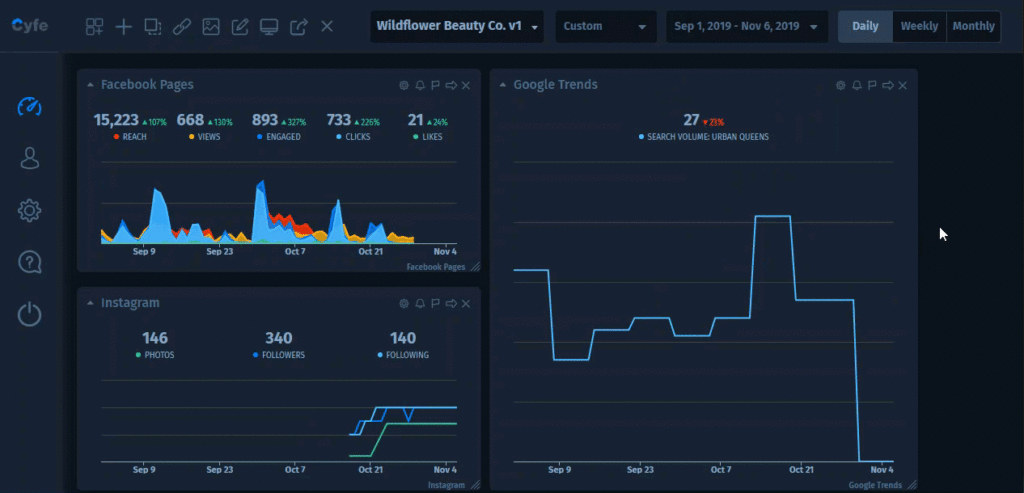Click the Google Trends widget resize handle

[912, 485]
